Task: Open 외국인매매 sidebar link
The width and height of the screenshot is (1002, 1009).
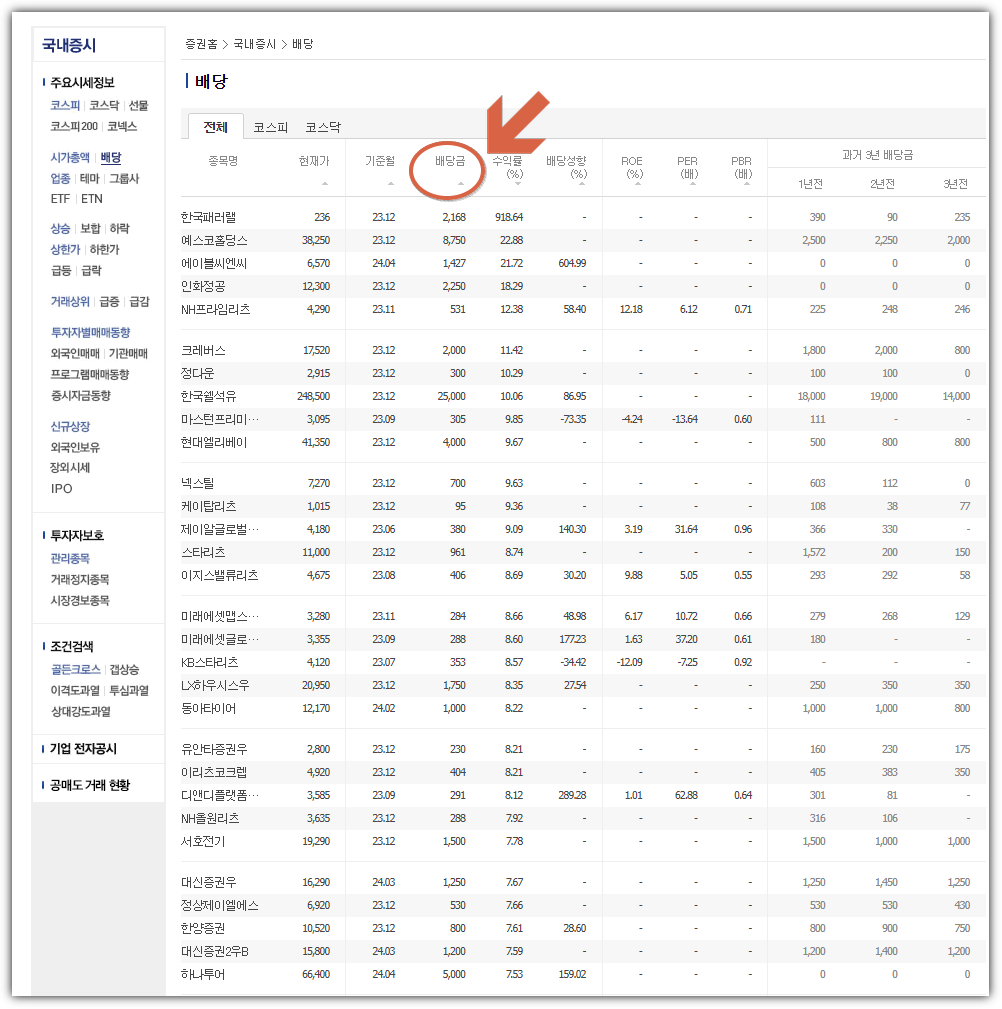Action: point(75,353)
